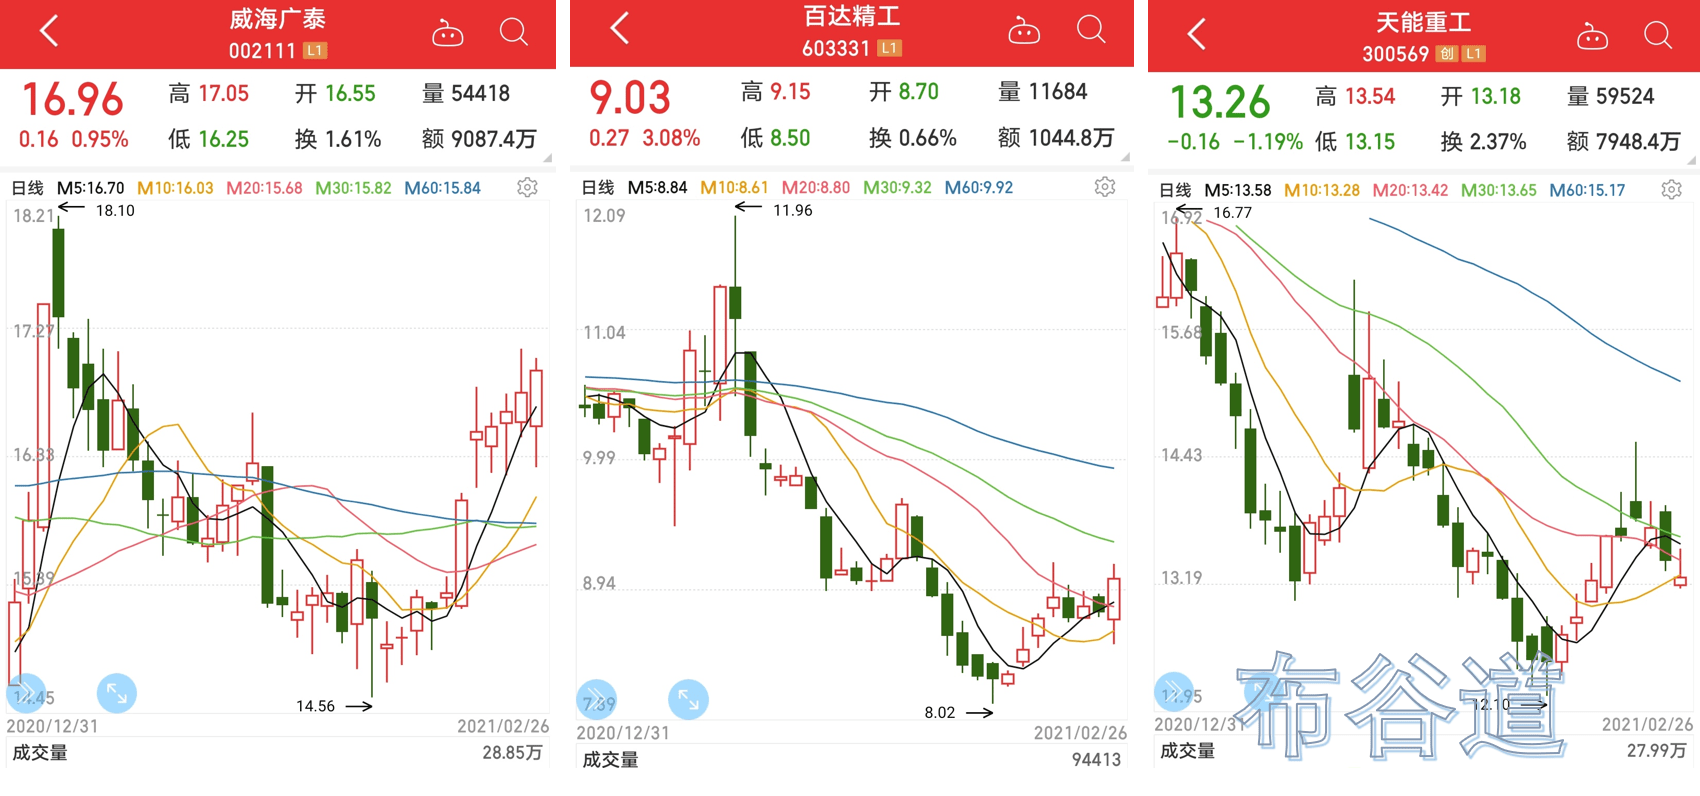Tap M20:15.68 moving average label
Image resolution: width=1700 pixels, height=796 pixels.
(264, 188)
